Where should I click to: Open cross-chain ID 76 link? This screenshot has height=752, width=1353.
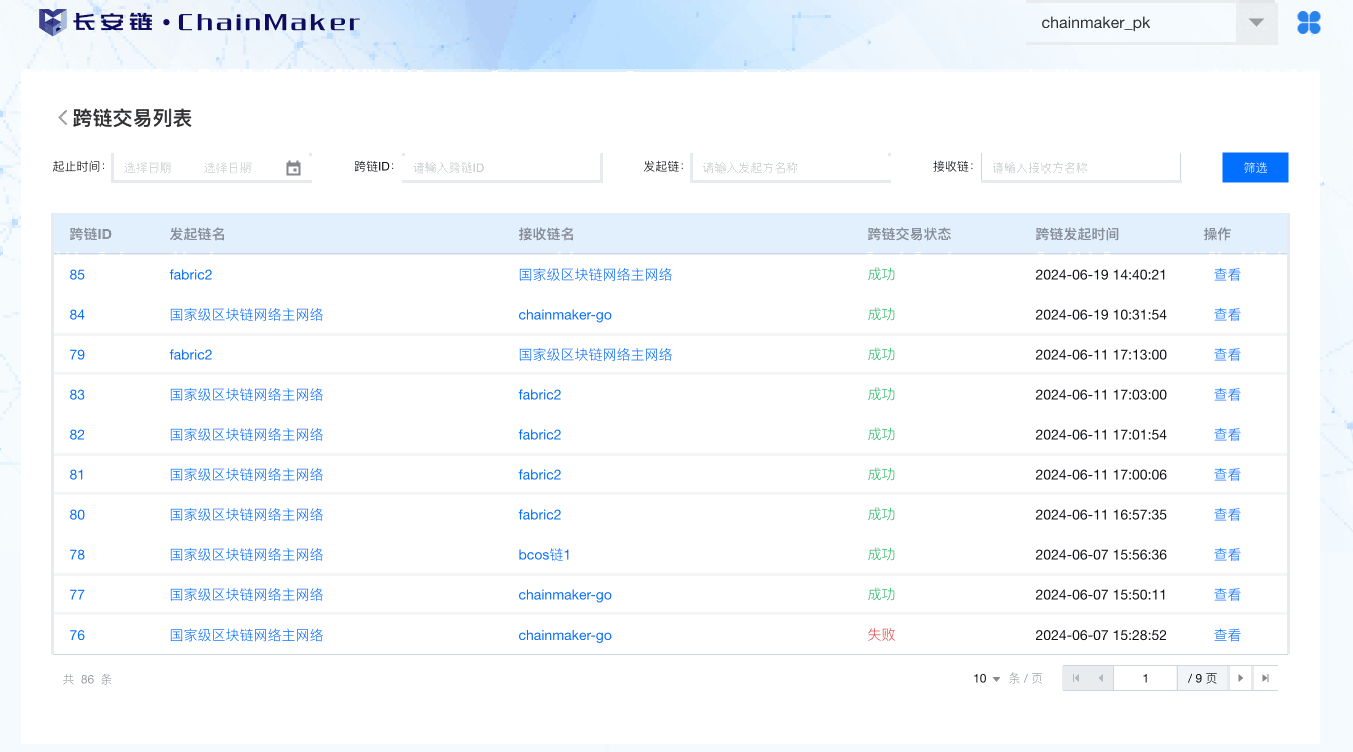77,635
